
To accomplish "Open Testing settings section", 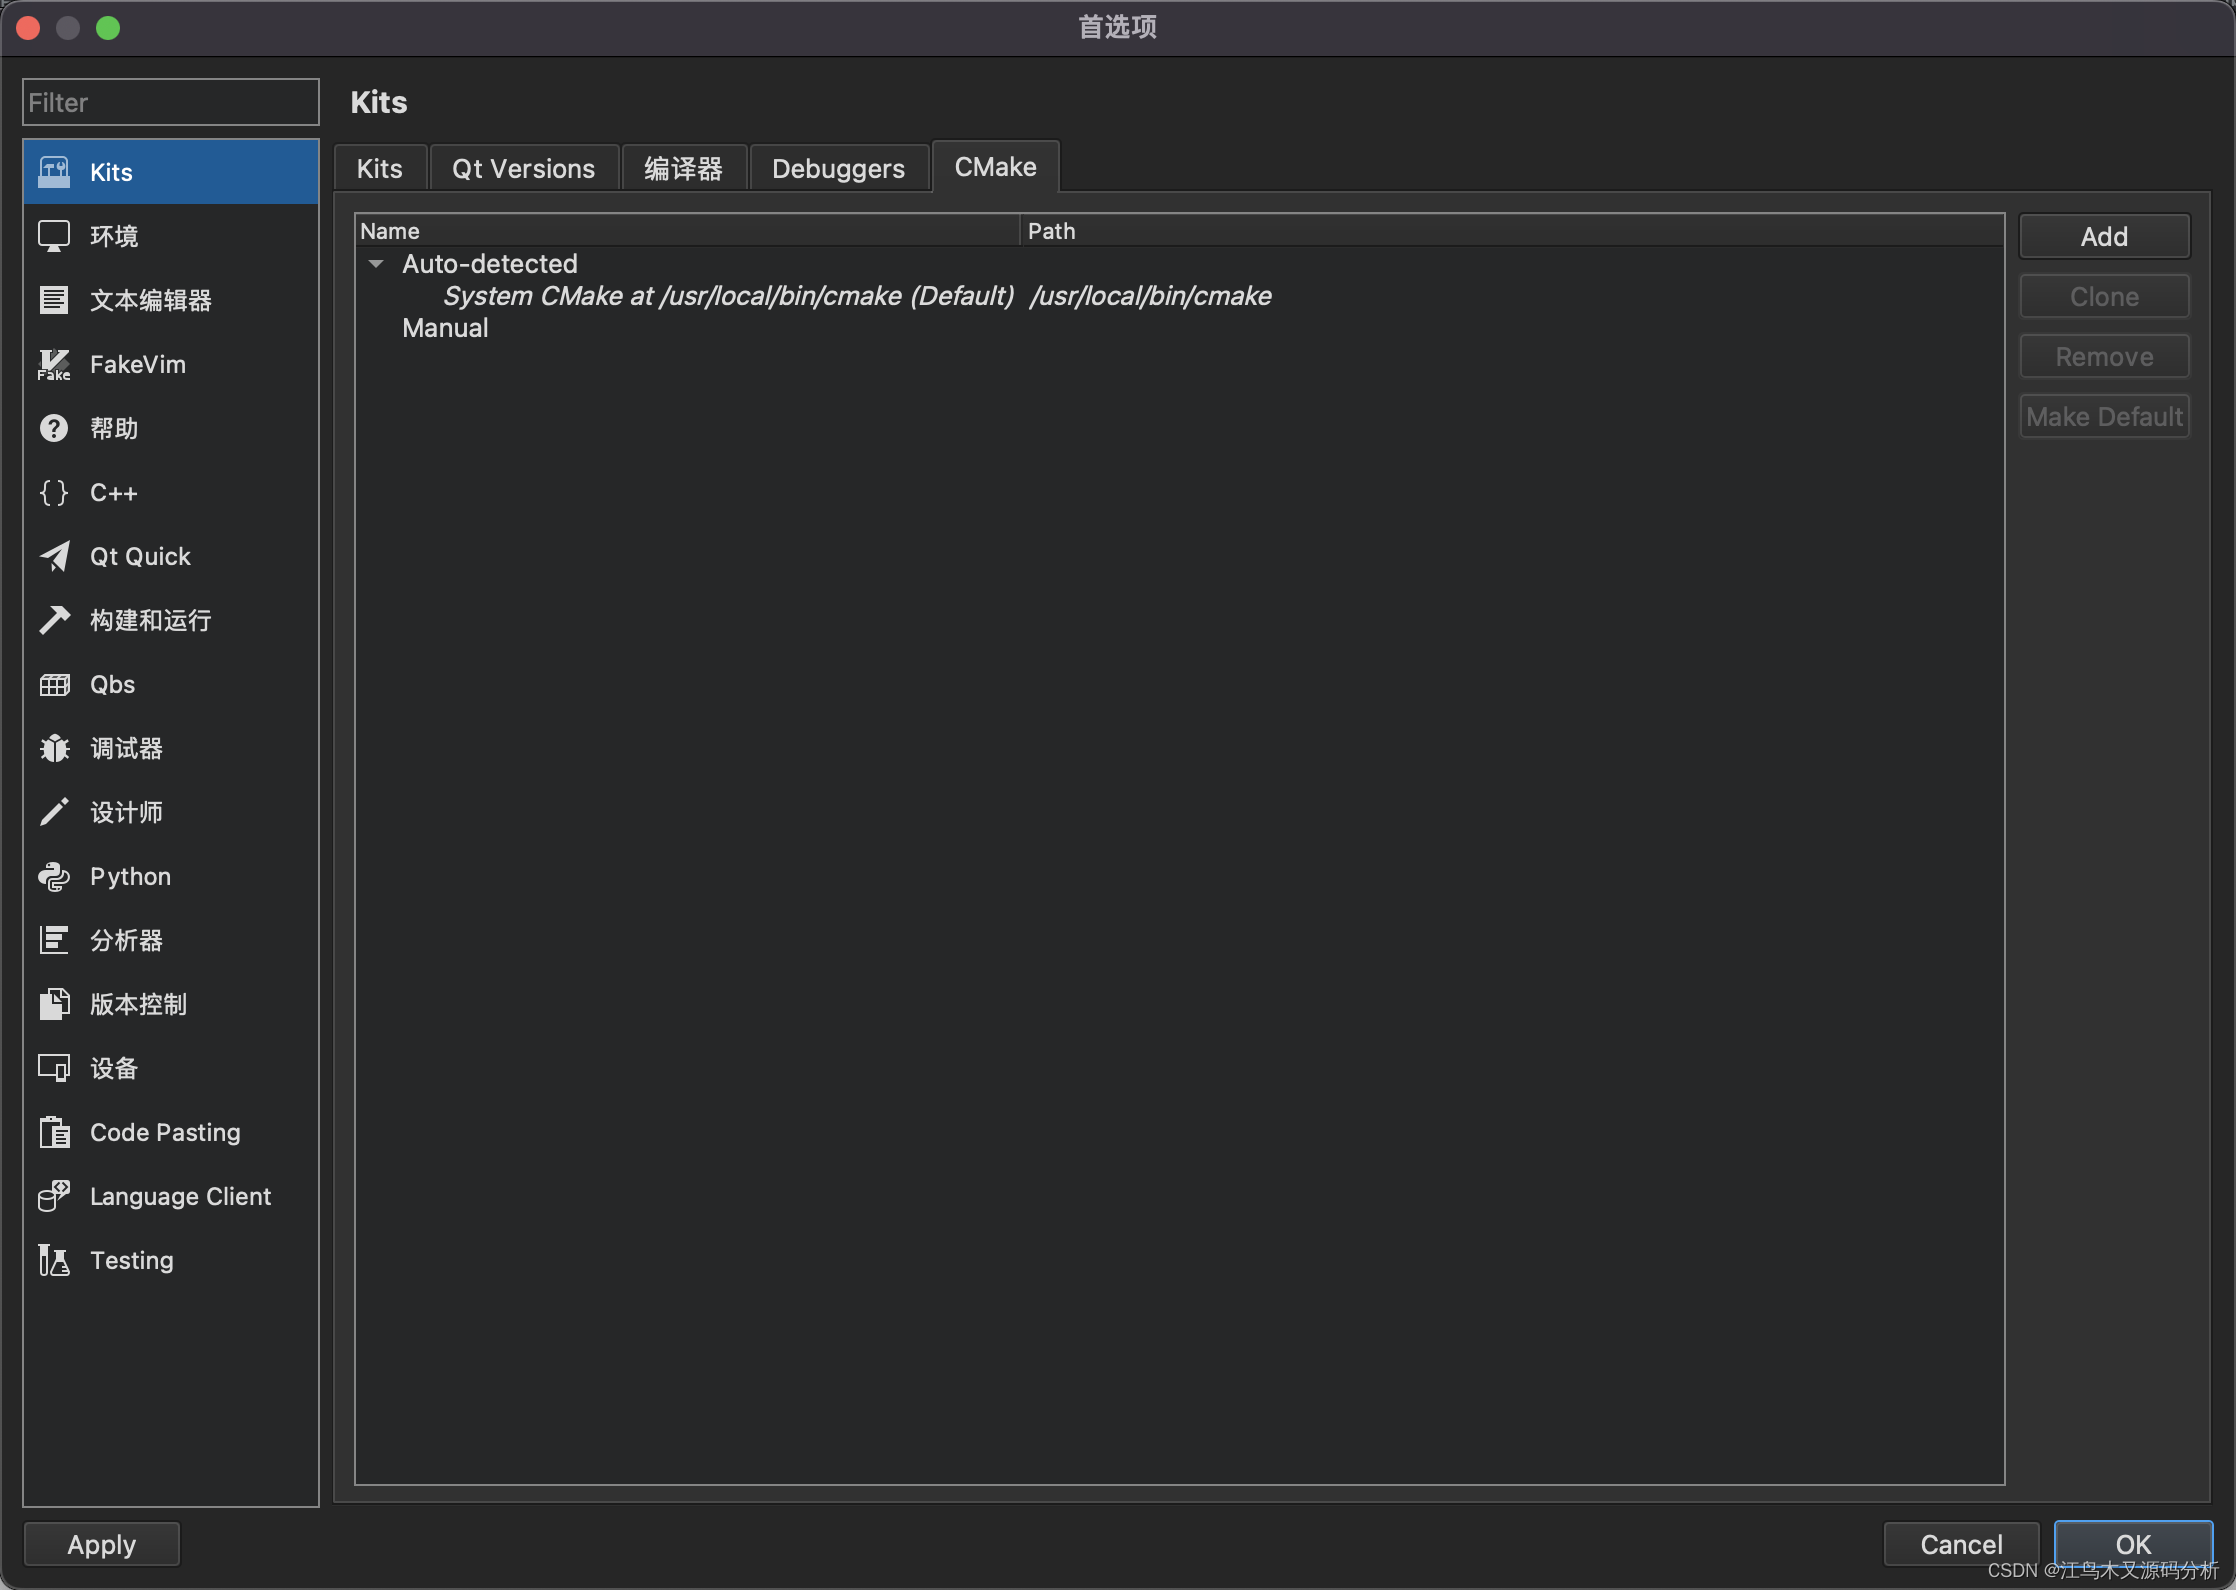I will (x=130, y=1260).
